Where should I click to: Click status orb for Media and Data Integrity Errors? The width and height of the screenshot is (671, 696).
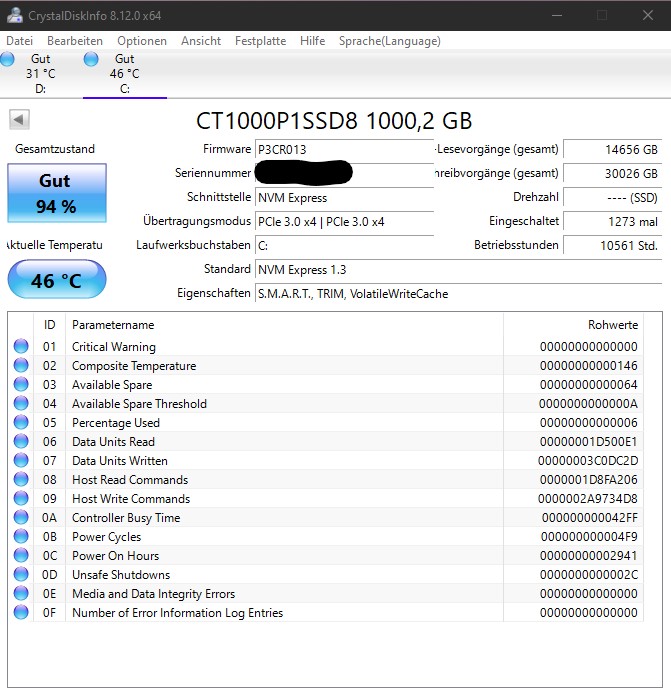[21, 593]
